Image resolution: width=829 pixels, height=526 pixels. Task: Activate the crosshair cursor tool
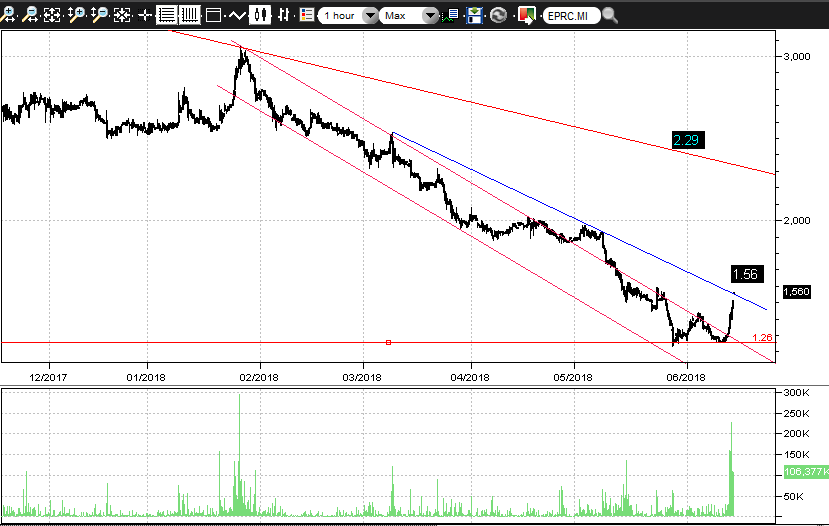point(144,15)
